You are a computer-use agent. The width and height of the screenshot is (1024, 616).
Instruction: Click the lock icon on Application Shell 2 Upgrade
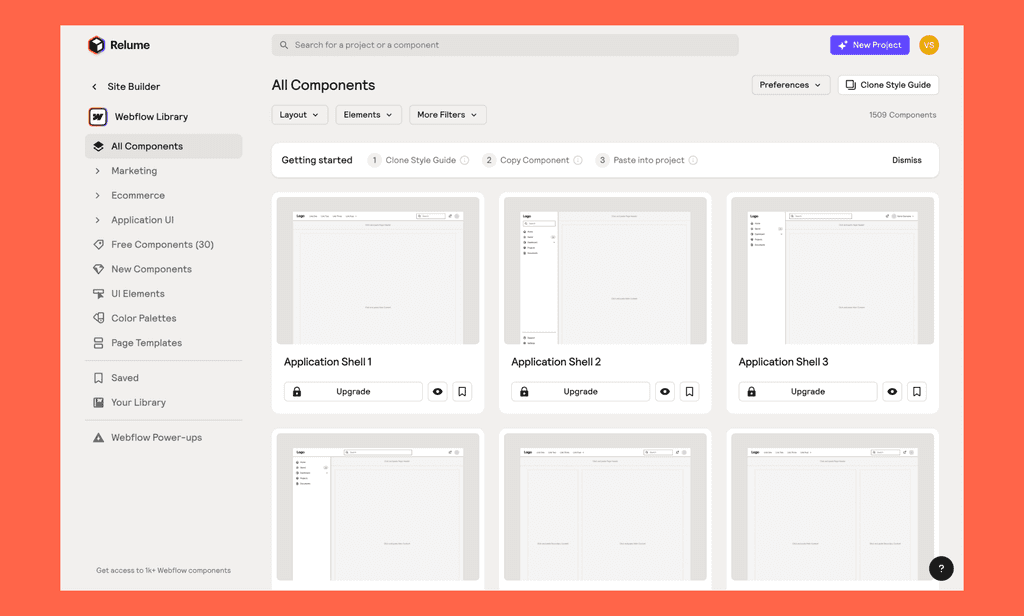pos(524,391)
